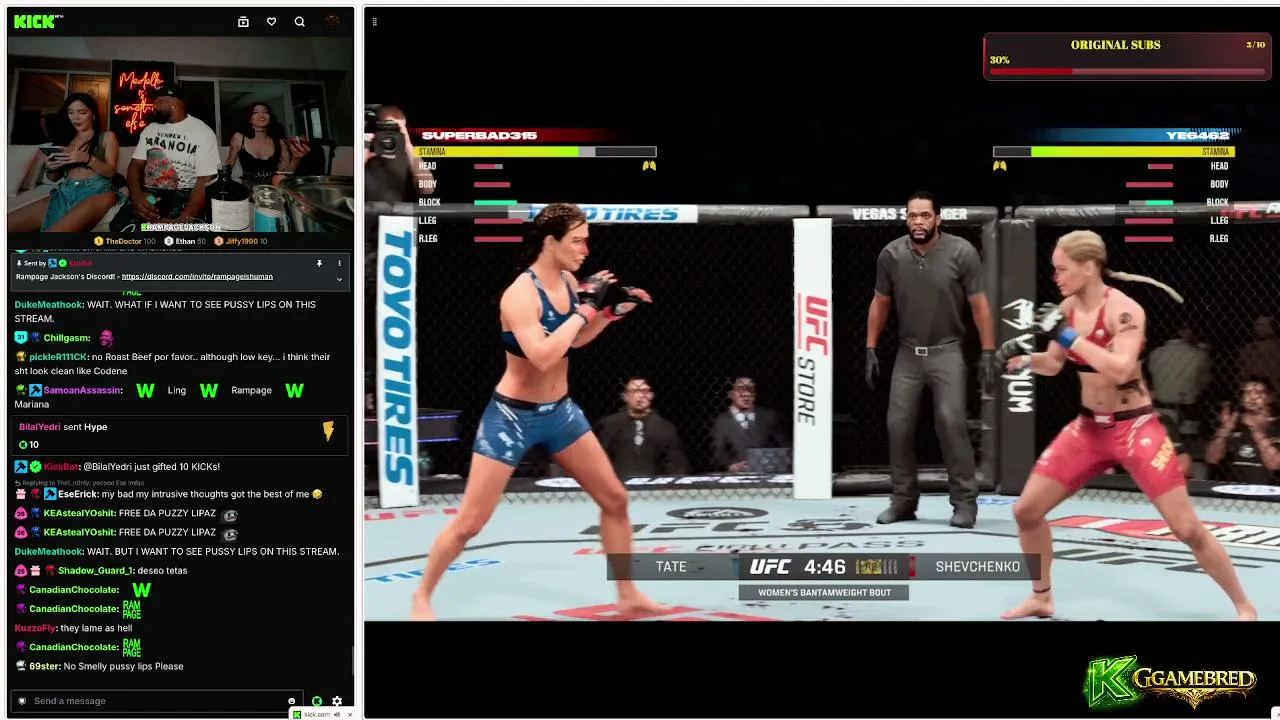
Task: Open EseErick's chat username
Action: 77,494
